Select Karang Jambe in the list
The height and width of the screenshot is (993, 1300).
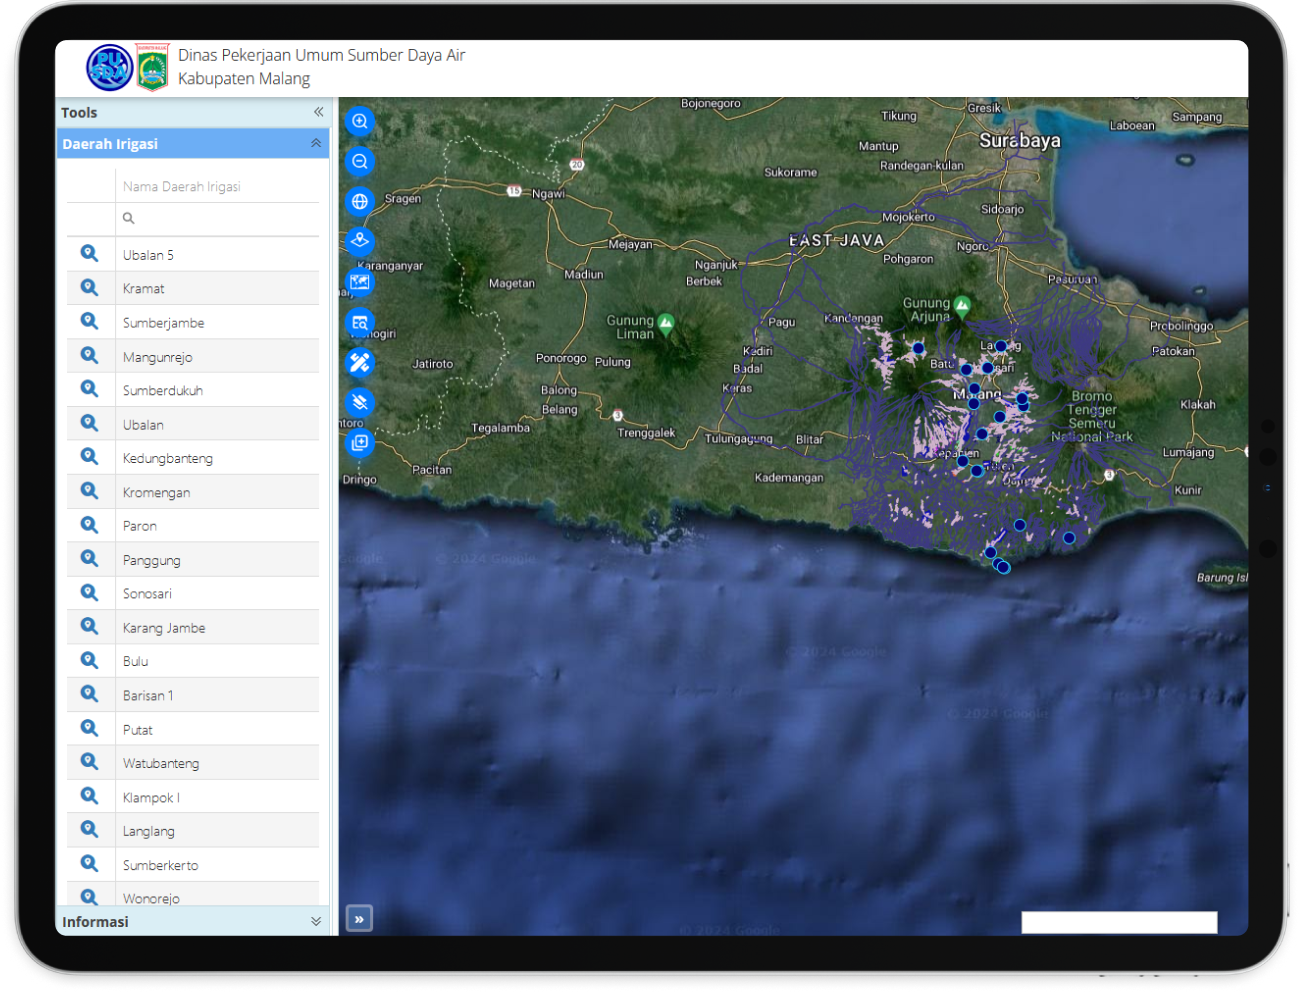point(164,628)
